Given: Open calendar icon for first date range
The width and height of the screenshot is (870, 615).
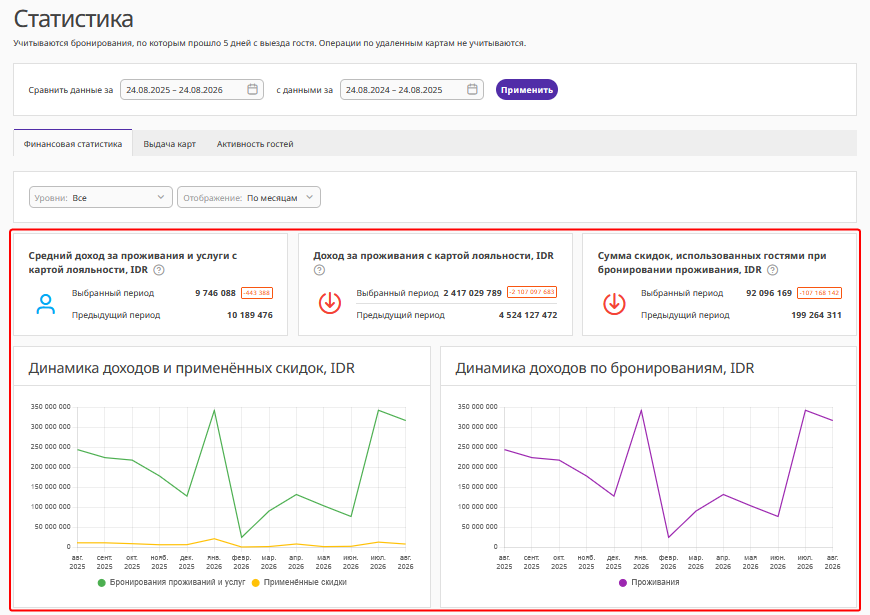Looking at the screenshot, I should 252,89.
